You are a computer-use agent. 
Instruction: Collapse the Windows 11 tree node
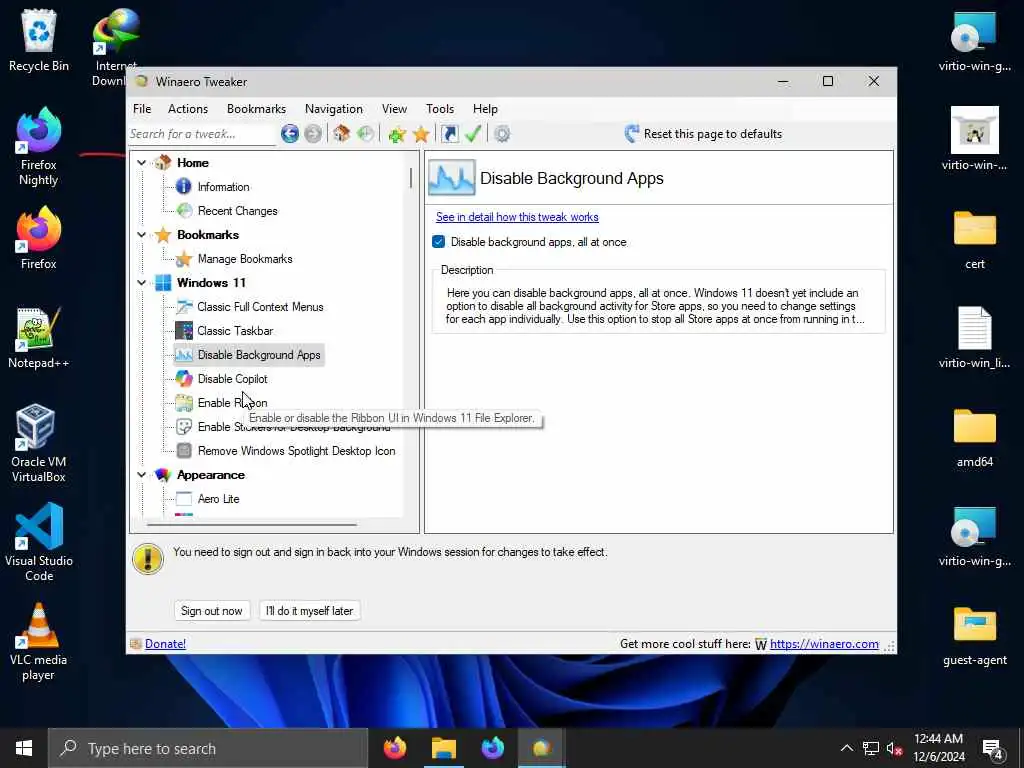click(x=142, y=283)
